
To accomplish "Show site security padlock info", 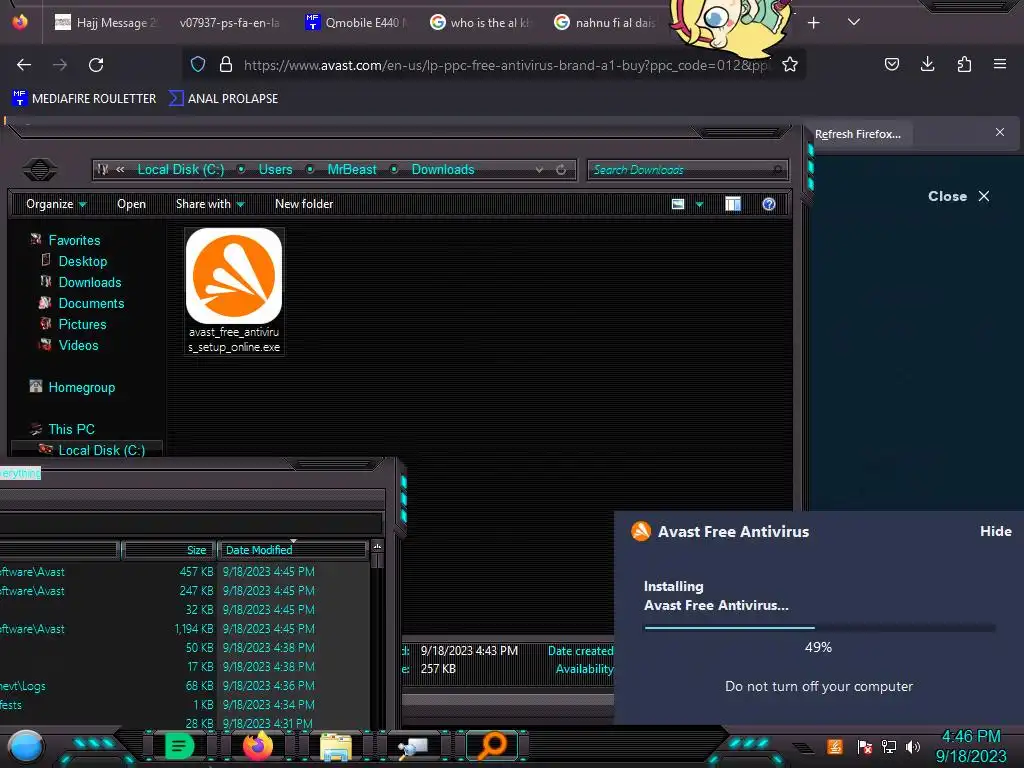I will click(226, 65).
